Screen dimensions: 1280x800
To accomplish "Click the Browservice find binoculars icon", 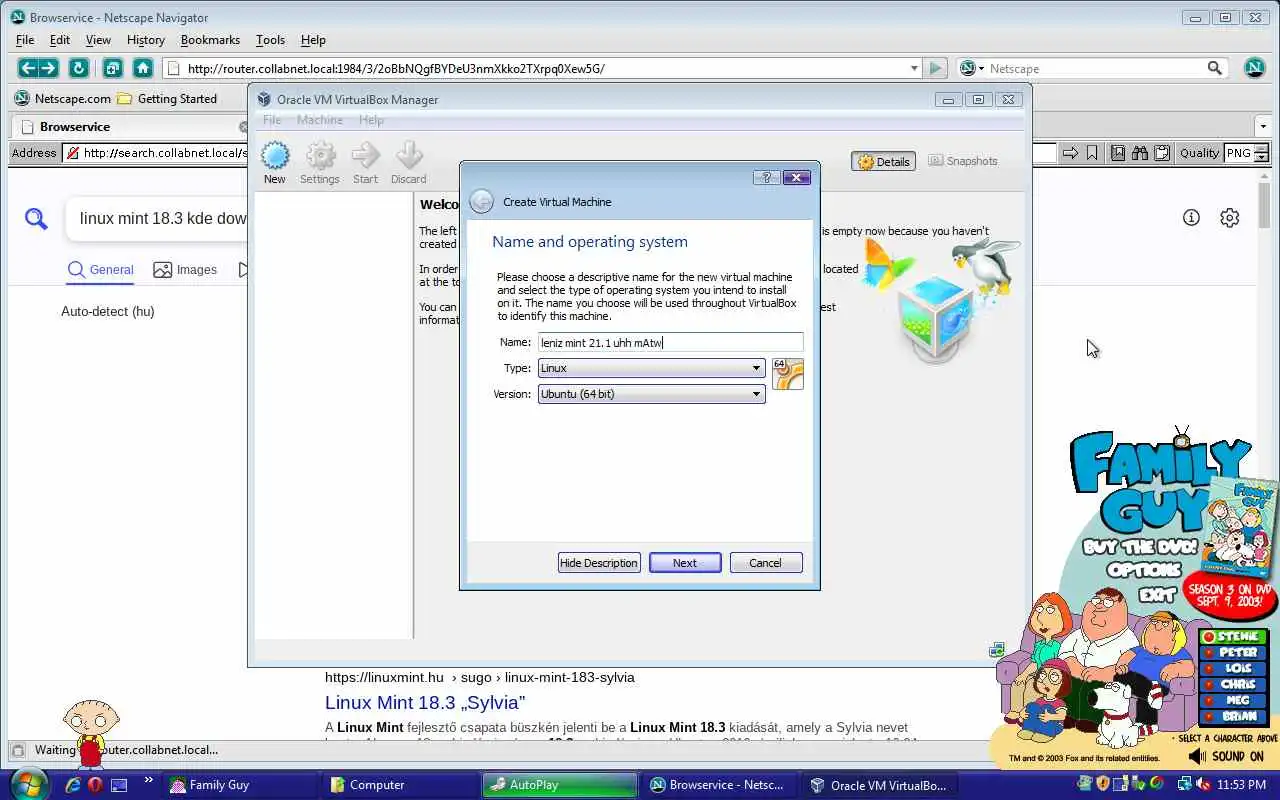I will coord(1139,153).
